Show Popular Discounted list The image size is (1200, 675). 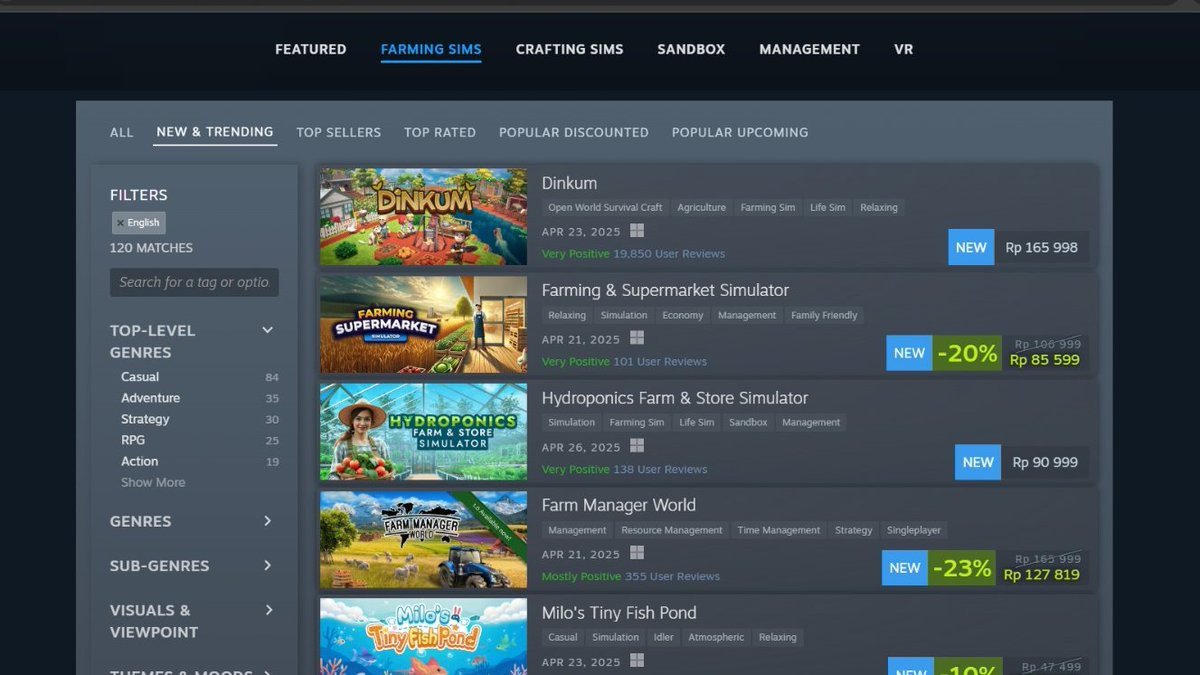(x=574, y=132)
